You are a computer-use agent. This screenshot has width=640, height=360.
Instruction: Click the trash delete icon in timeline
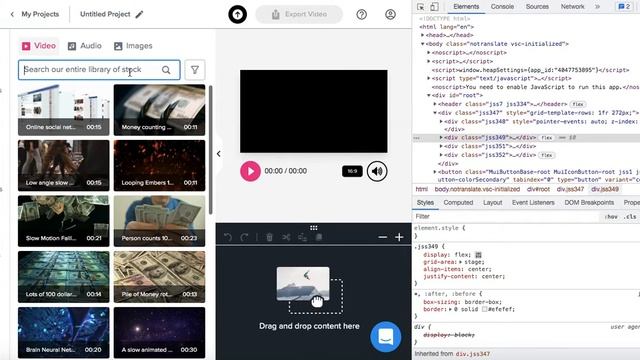269,237
